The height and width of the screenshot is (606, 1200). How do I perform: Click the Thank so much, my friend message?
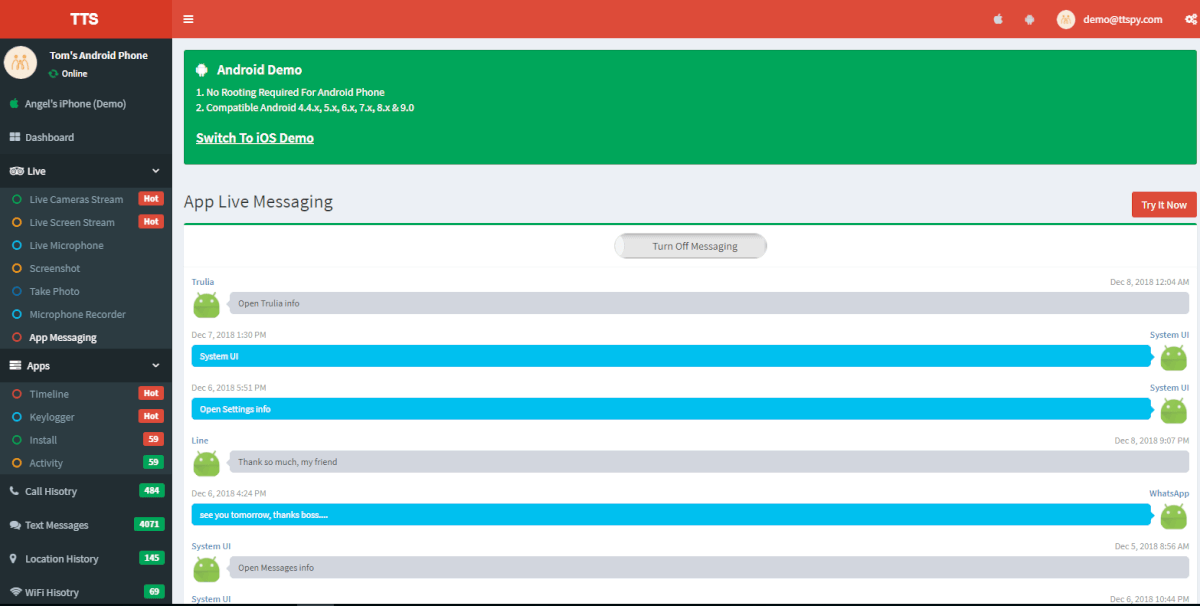coord(708,462)
